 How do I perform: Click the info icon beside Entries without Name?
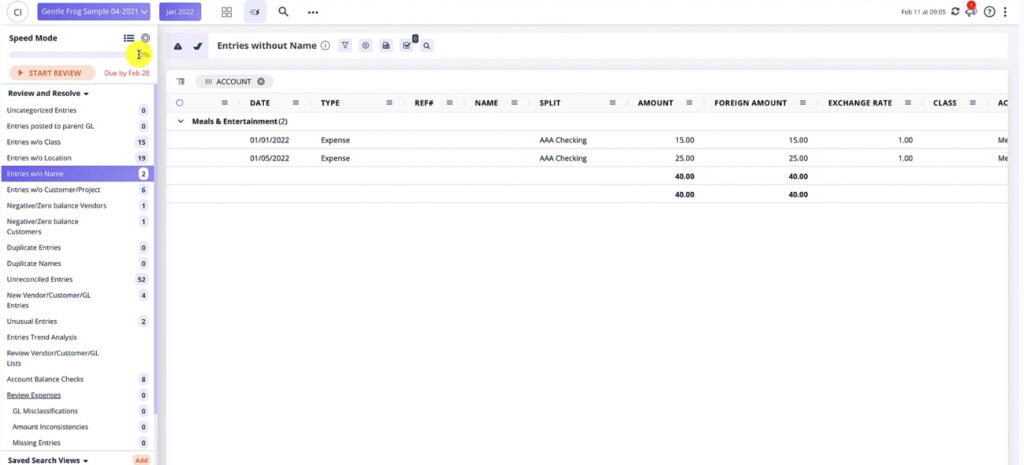(325, 46)
